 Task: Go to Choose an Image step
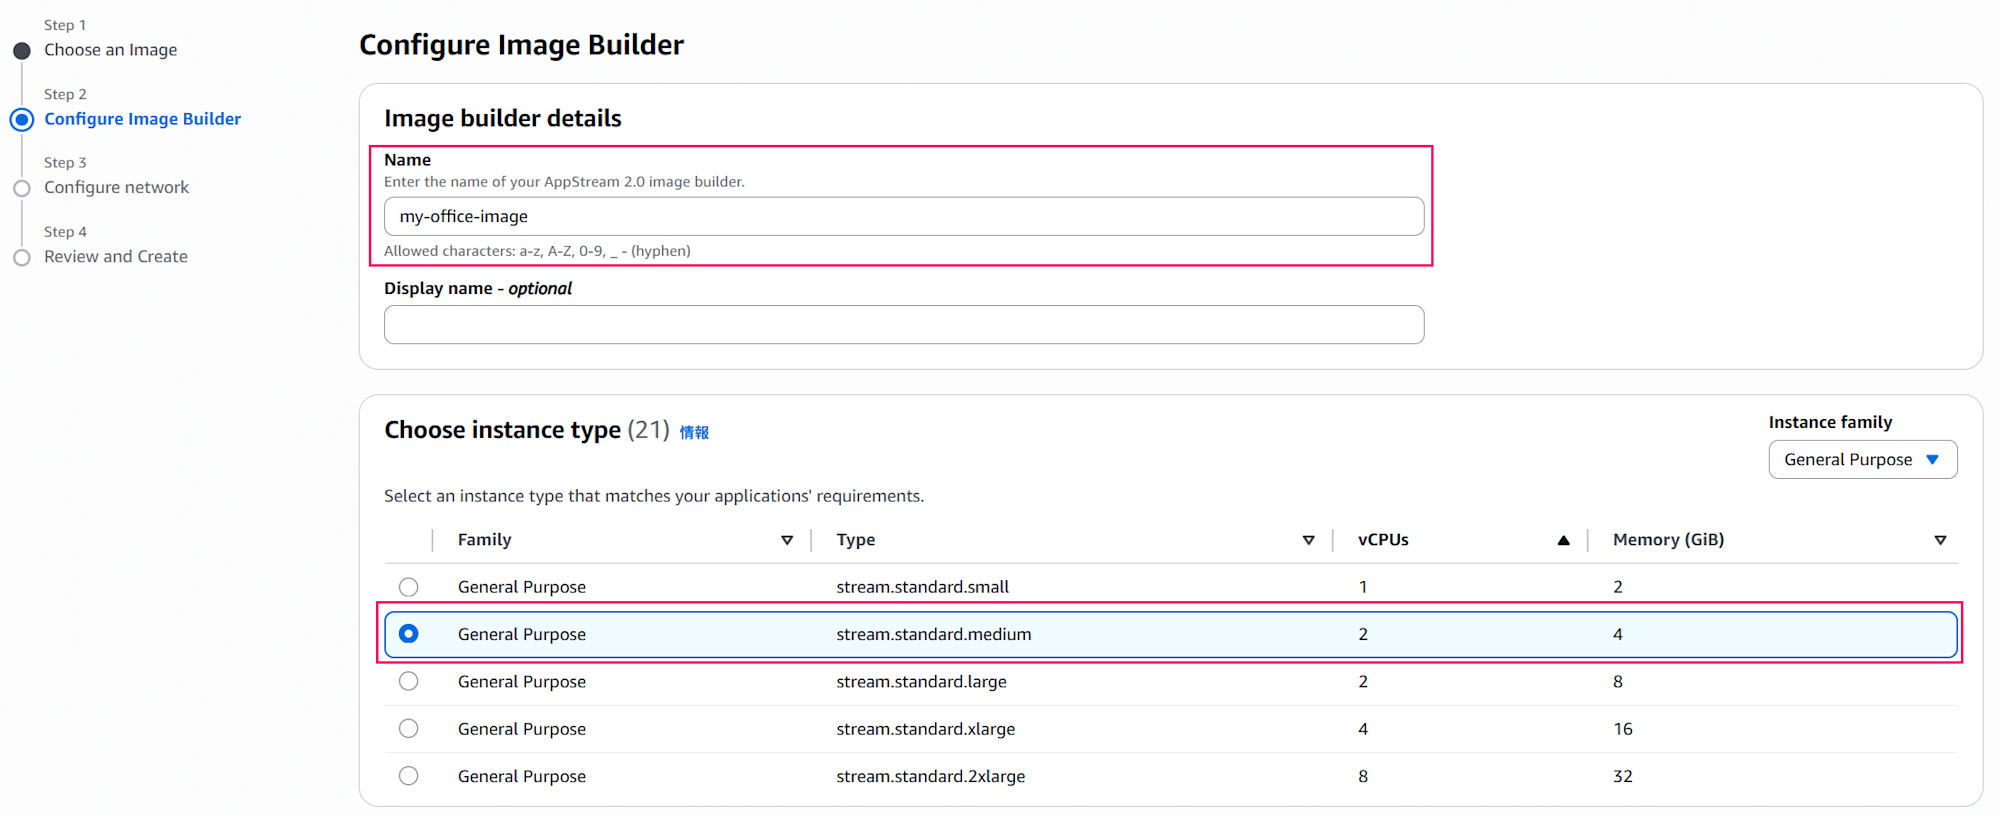pyautogui.click(x=110, y=50)
